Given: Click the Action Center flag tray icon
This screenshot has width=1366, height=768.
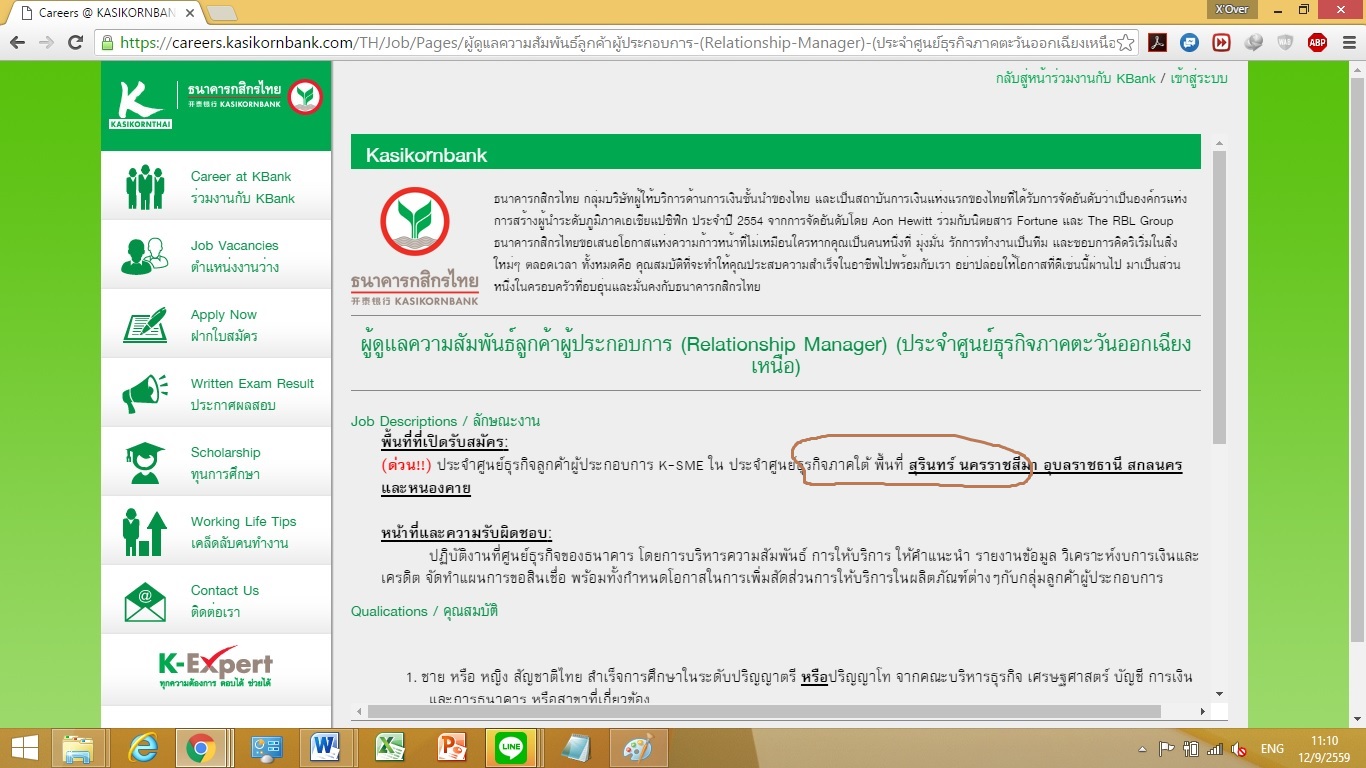Looking at the screenshot, I should [1166, 748].
